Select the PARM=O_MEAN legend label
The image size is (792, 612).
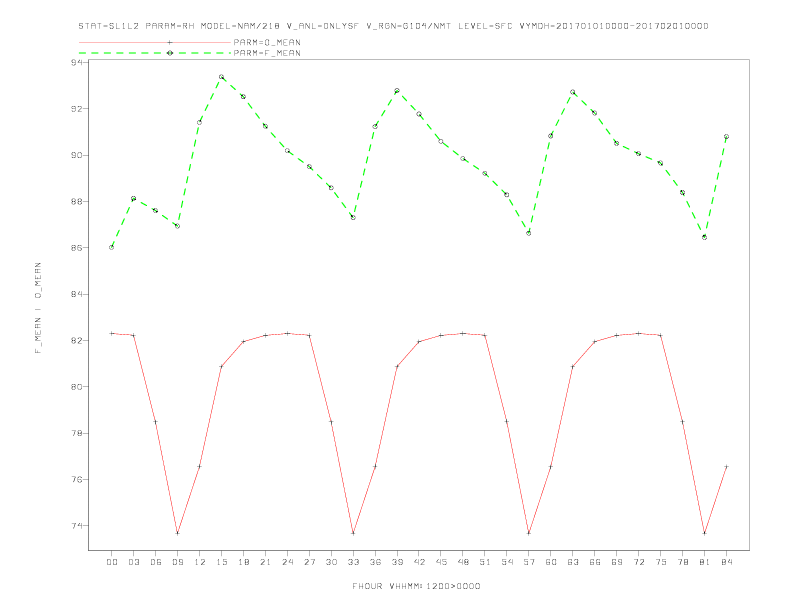pyautogui.click(x=267, y=42)
